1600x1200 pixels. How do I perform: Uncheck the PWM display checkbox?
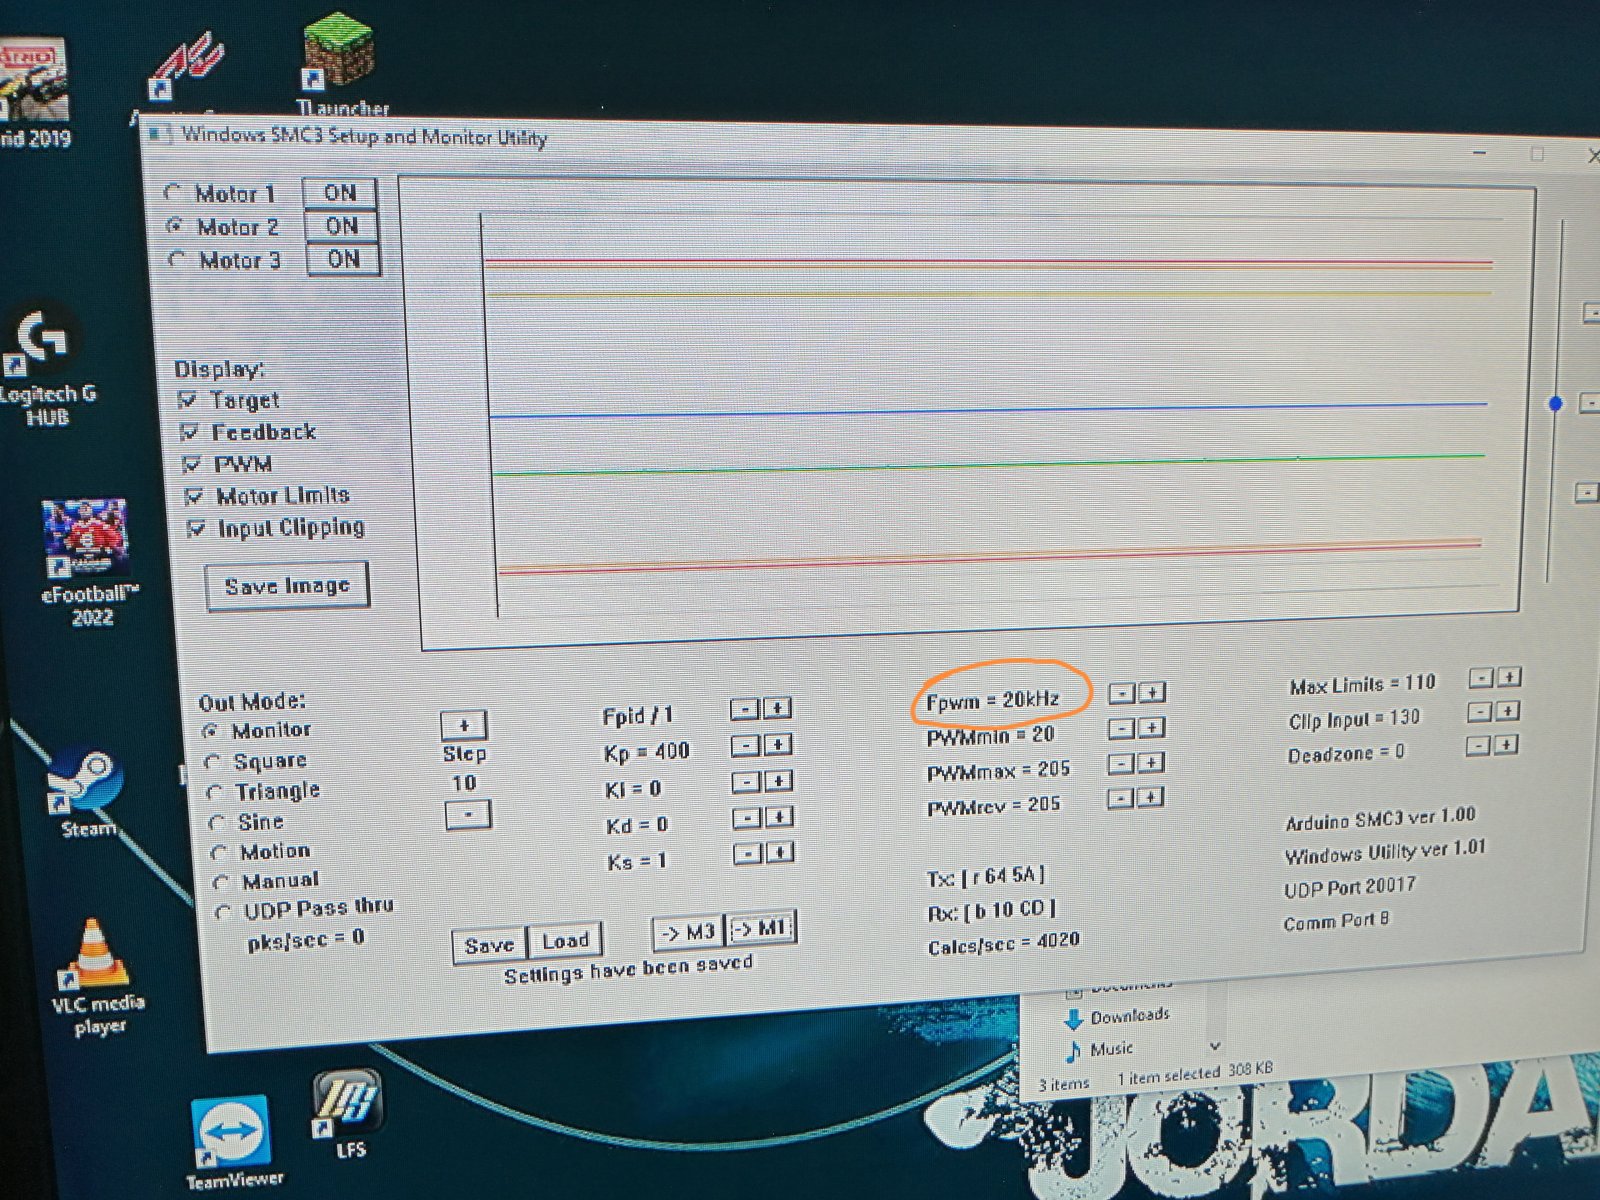click(192, 464)
